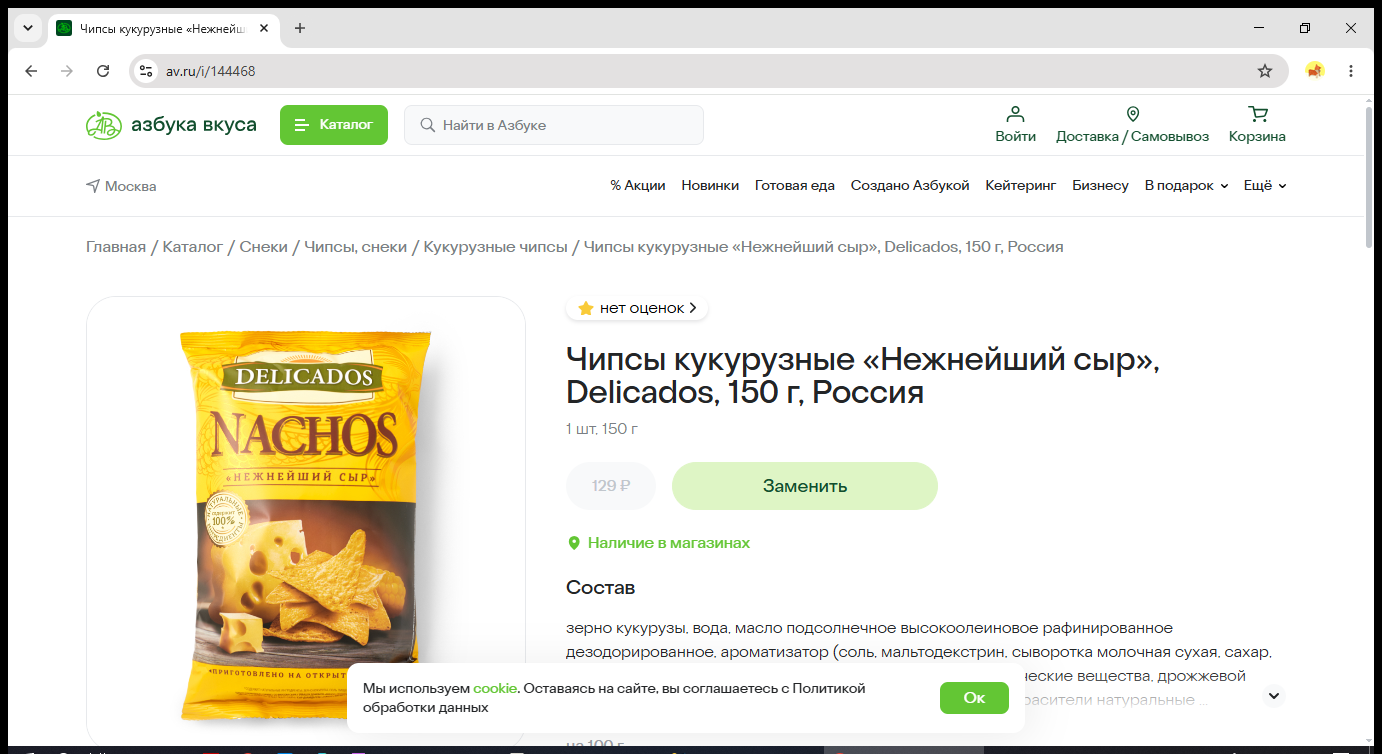Click the 129 ₽ price label
Viewport: 1382px width, 754px height.
[x=611, y=486]
